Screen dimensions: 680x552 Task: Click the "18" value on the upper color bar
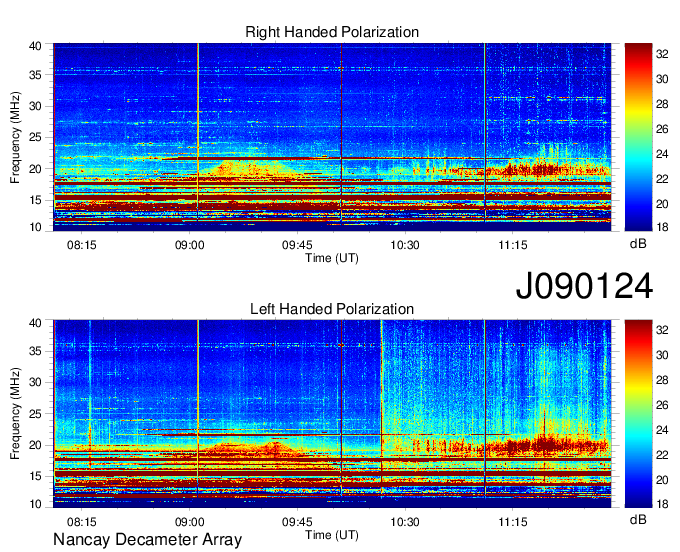coord(662,227)
